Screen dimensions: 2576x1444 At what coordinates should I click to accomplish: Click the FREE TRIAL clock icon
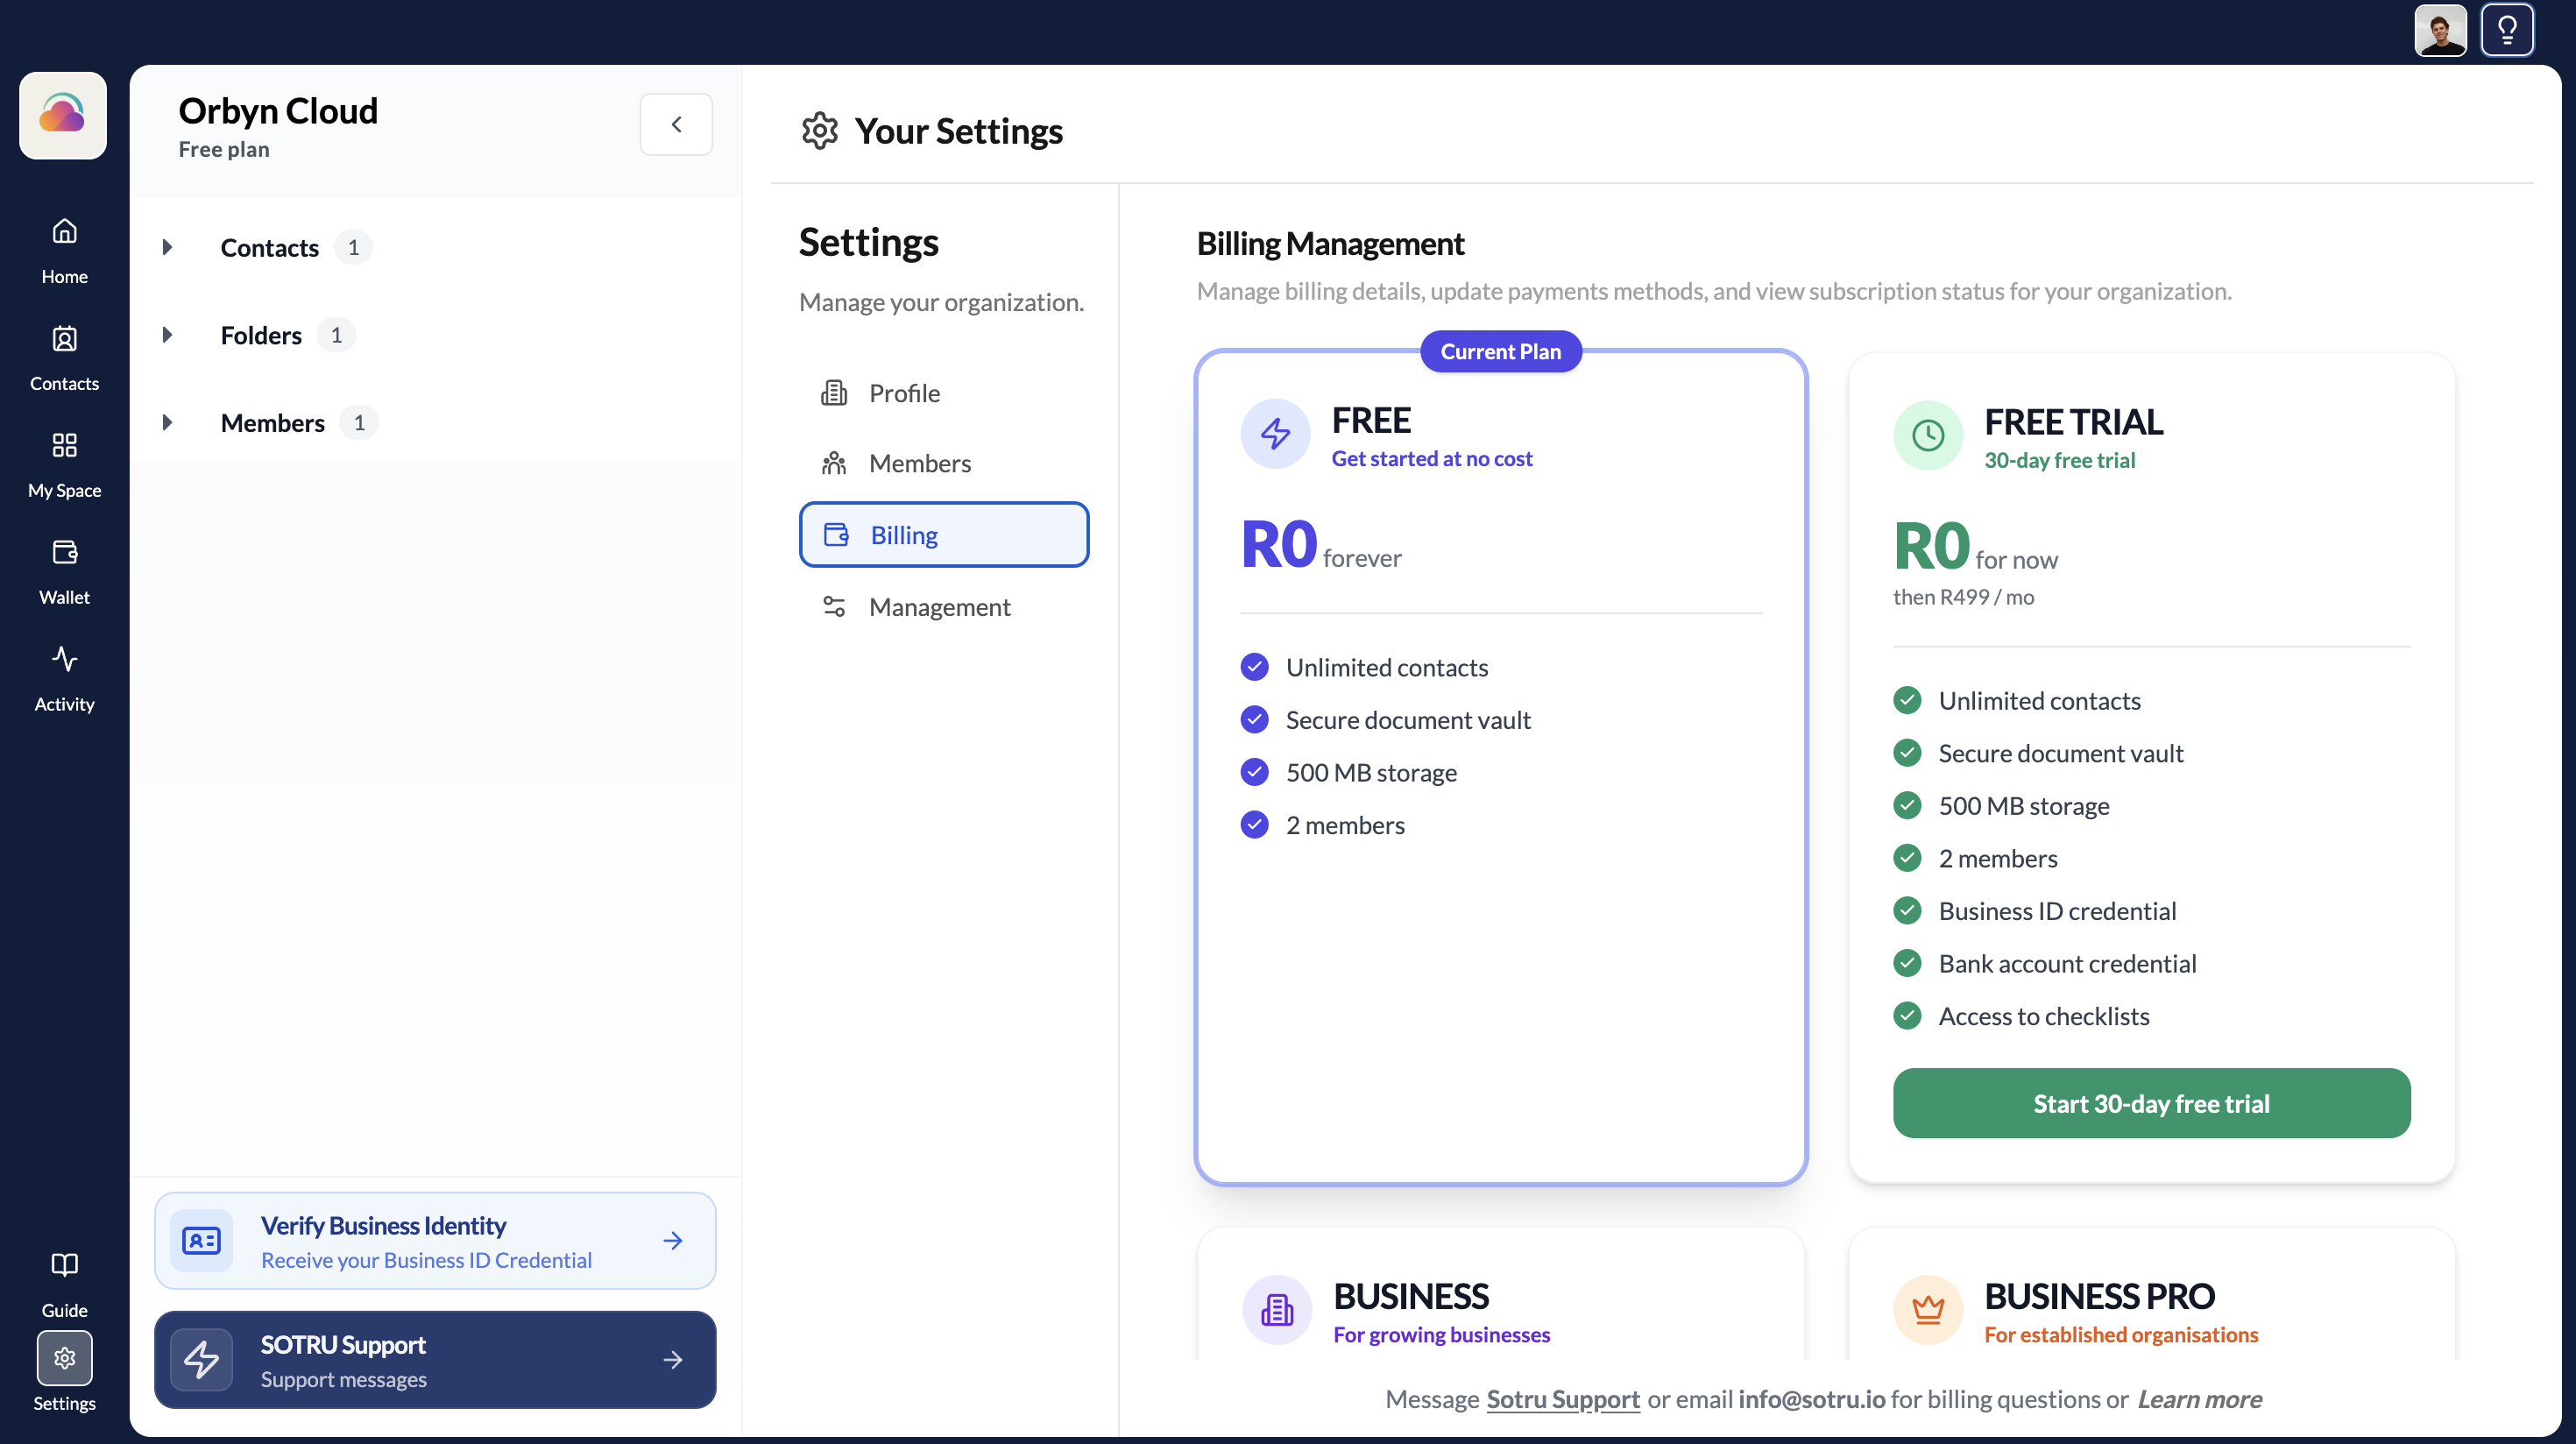pyautogui.click(x=1927, y=435)
